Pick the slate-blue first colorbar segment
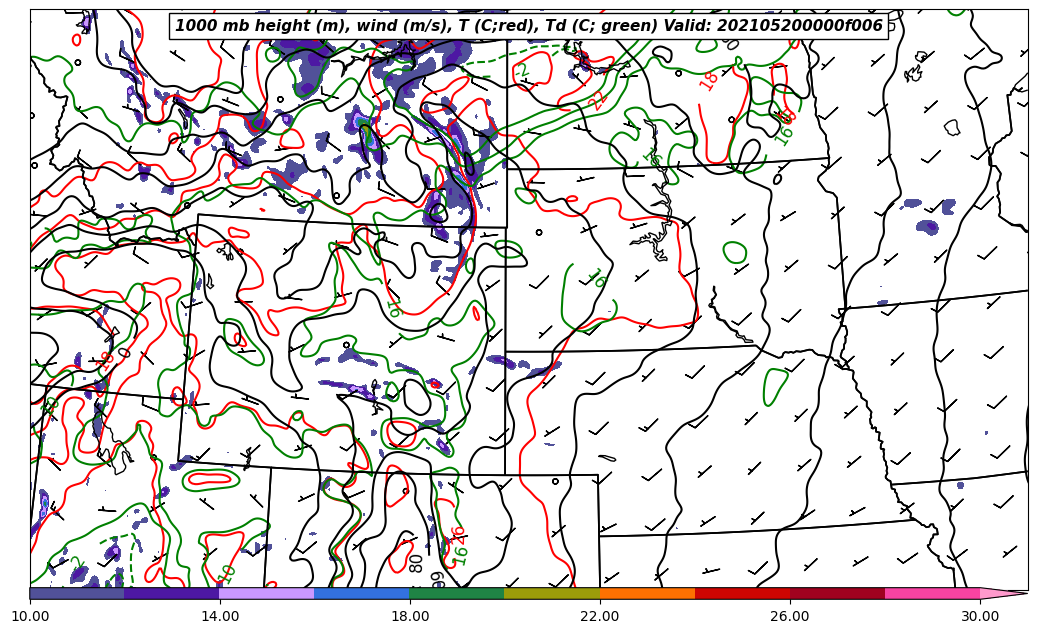 (77, 593)
